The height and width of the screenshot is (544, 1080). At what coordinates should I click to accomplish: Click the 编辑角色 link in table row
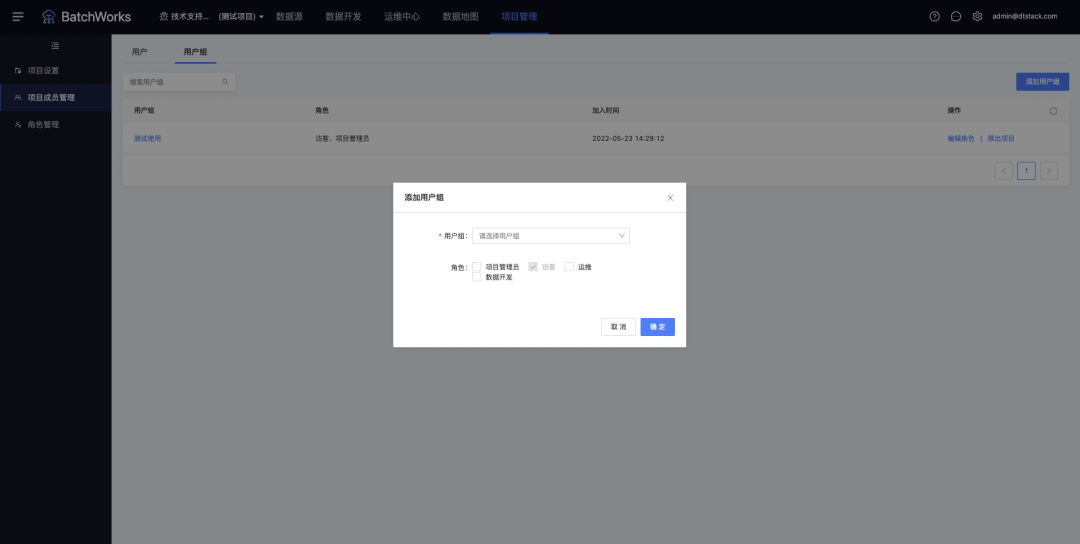(x=960, y=139)
